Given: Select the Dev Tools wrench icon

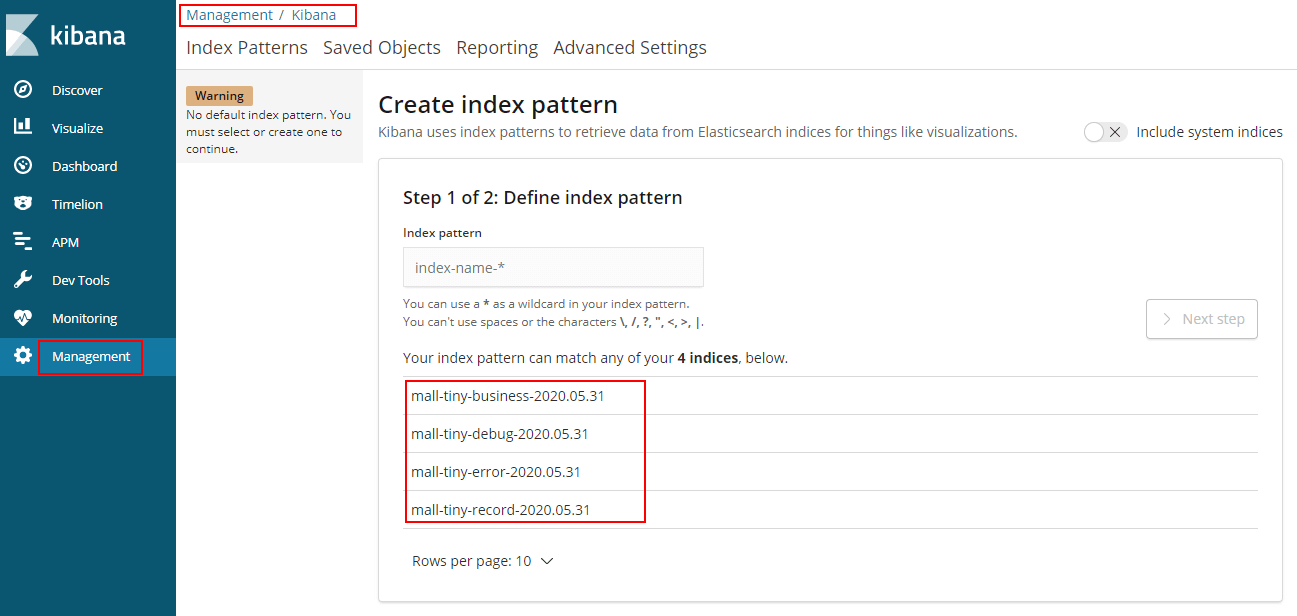Looking at the screenshot, I should [x=23, y=280].
